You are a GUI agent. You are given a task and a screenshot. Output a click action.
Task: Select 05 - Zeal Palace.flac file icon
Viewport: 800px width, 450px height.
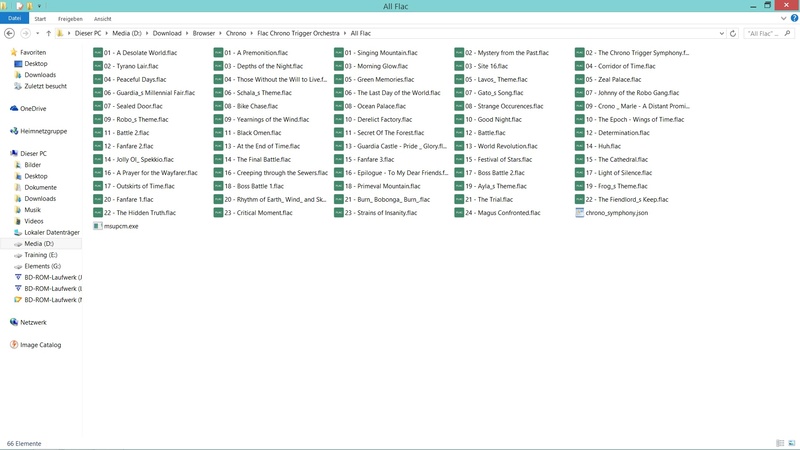point(580,79)
